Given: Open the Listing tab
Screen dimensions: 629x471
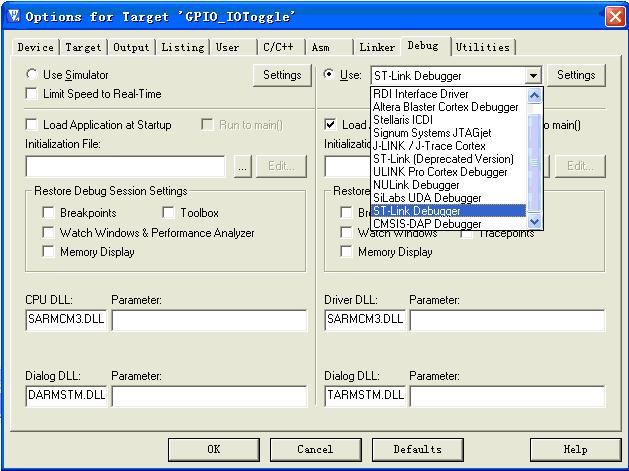Looking at the screenshot, I should [x=183, y=47].
